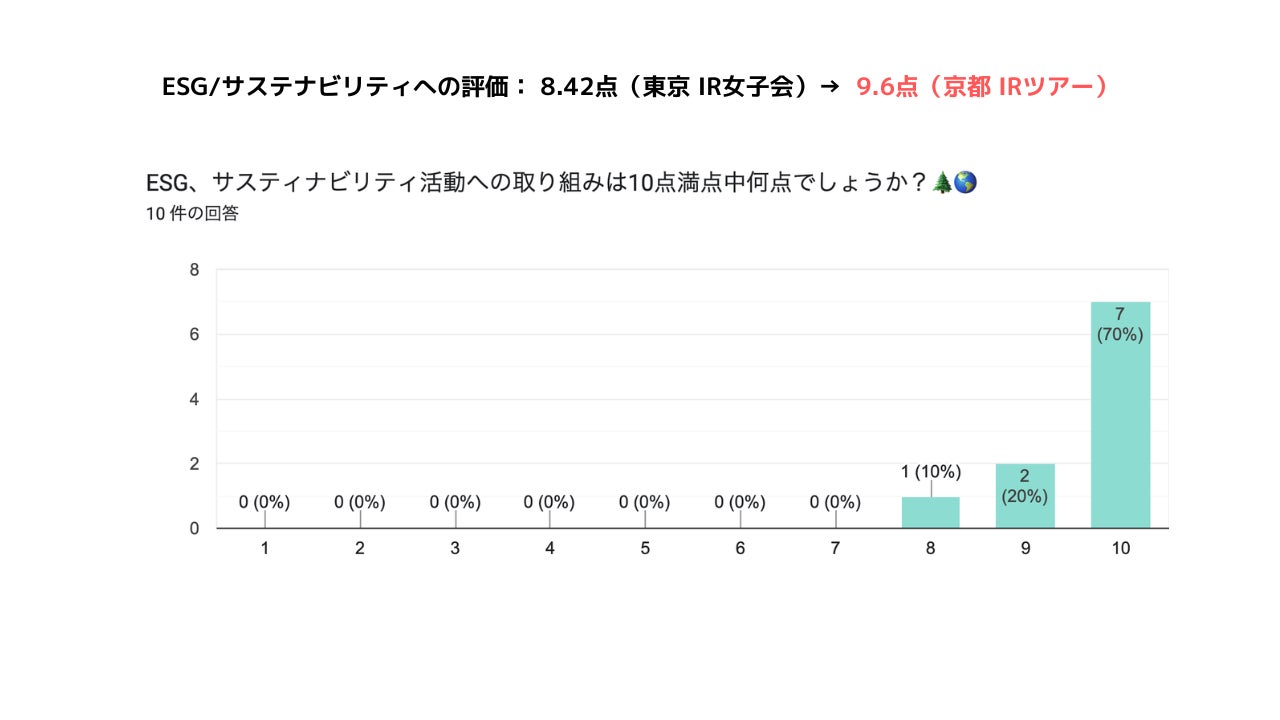Click the red "9.6点（京都 IRツアー）" text

pyautogui.click(x=982, y=87)
